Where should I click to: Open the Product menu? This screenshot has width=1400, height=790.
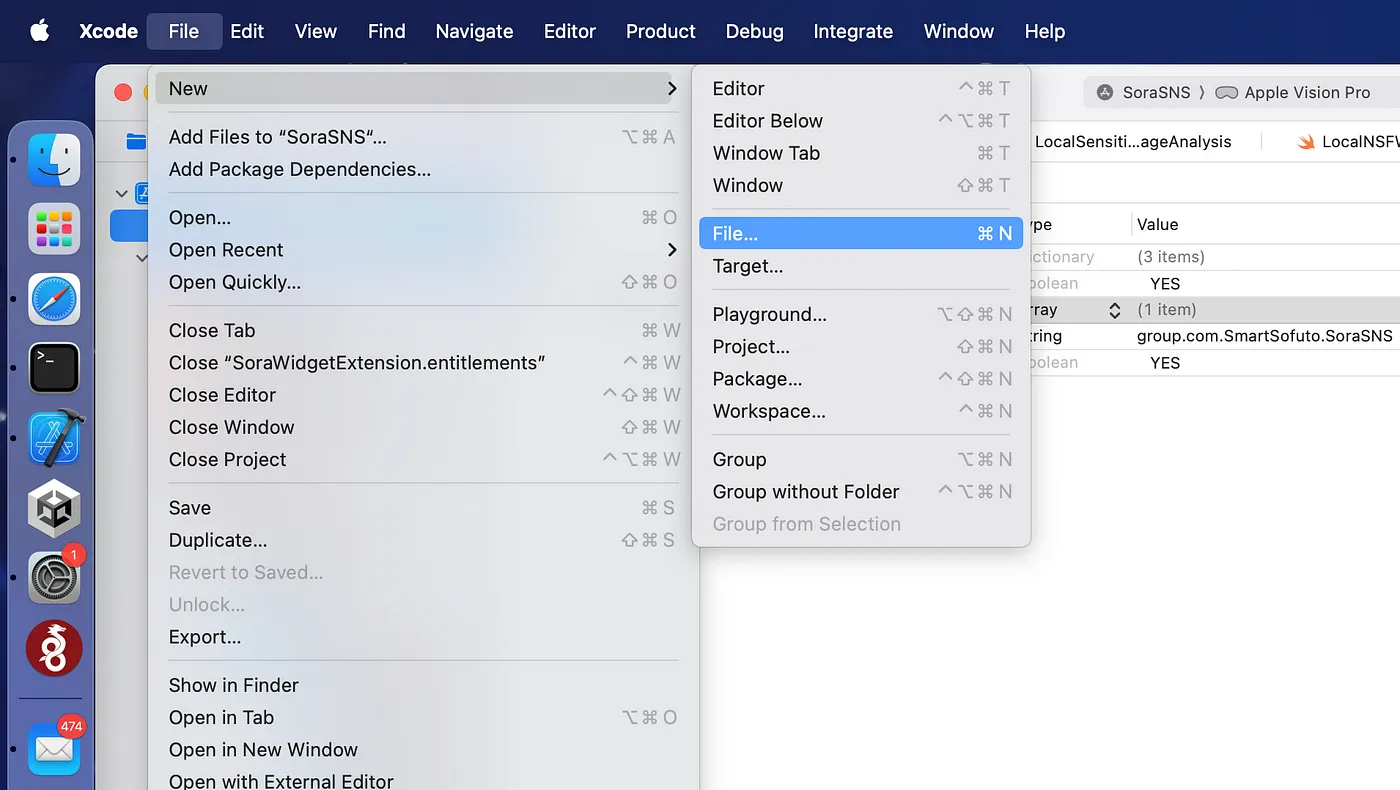pos(661,31)
